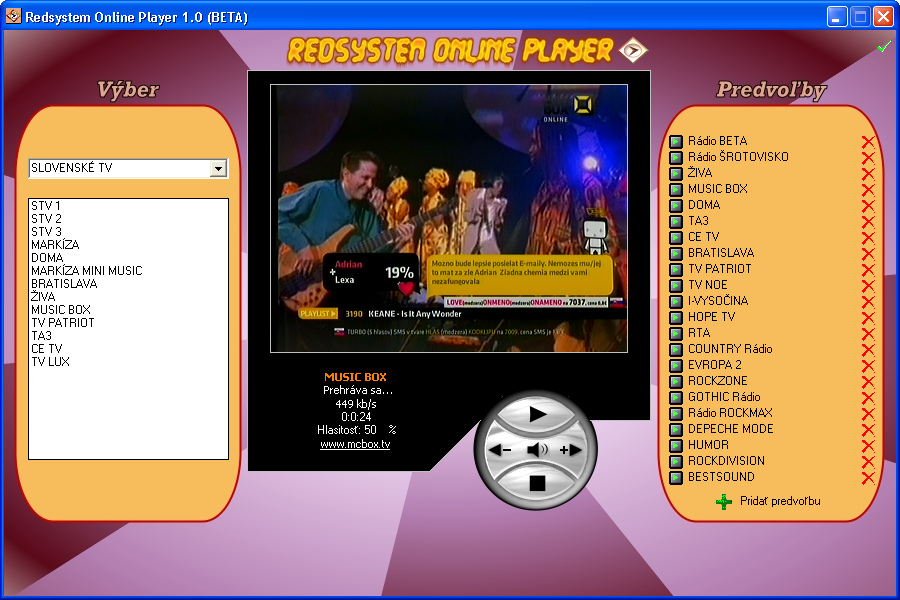
Task: Select STV 1 in the channel list
Action: [46, 206]
